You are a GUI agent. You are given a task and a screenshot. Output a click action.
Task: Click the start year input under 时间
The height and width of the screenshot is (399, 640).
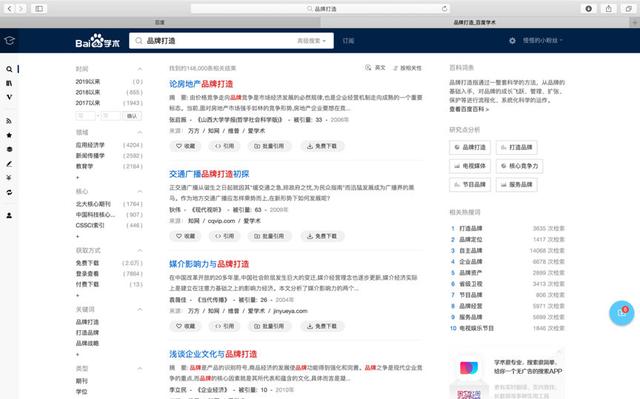pyautogui.click(x=86, y=116)
